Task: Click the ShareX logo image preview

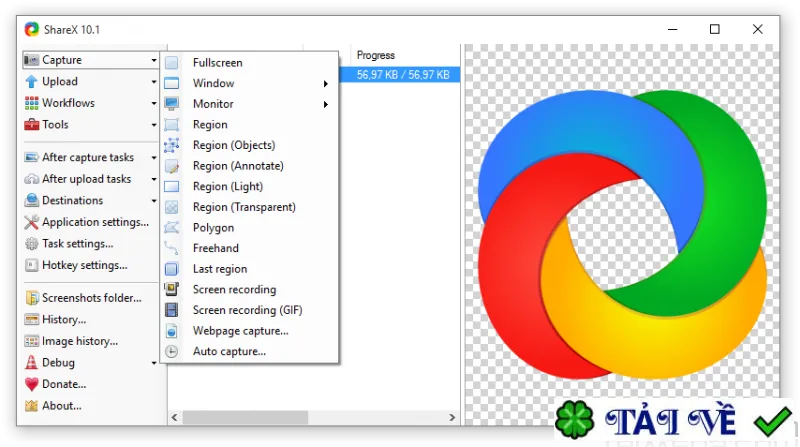Action: 622,235
